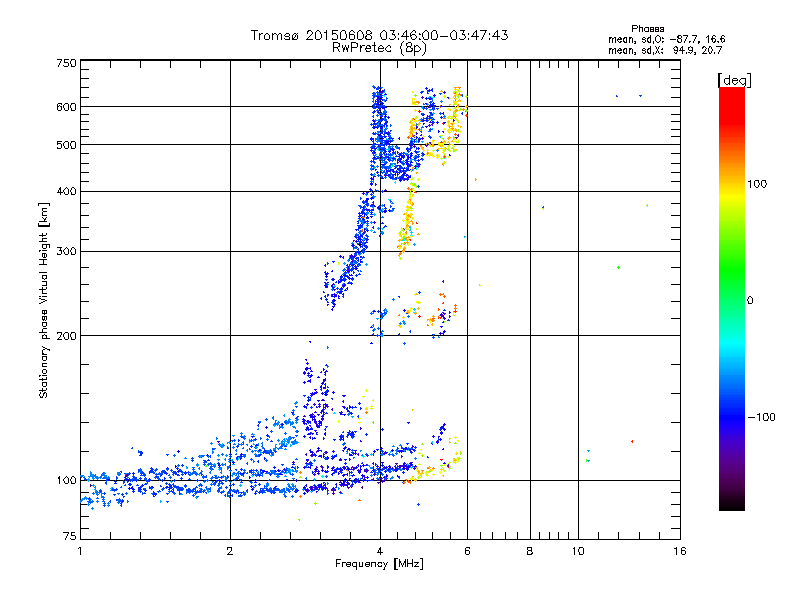Click the x-axis tick label '2'
The image size is (800, 600).
pos(230,551)
